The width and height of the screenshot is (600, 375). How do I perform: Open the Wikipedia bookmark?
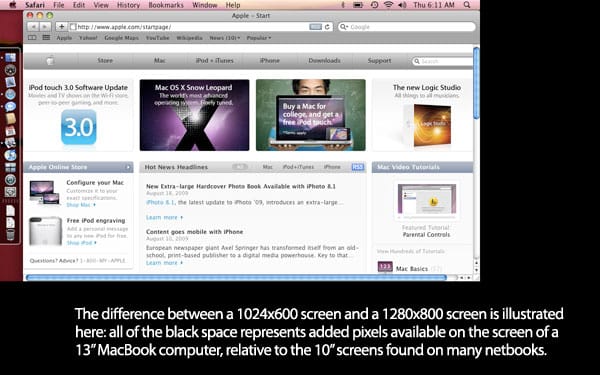pyautogui.click(x=189, y=38)
